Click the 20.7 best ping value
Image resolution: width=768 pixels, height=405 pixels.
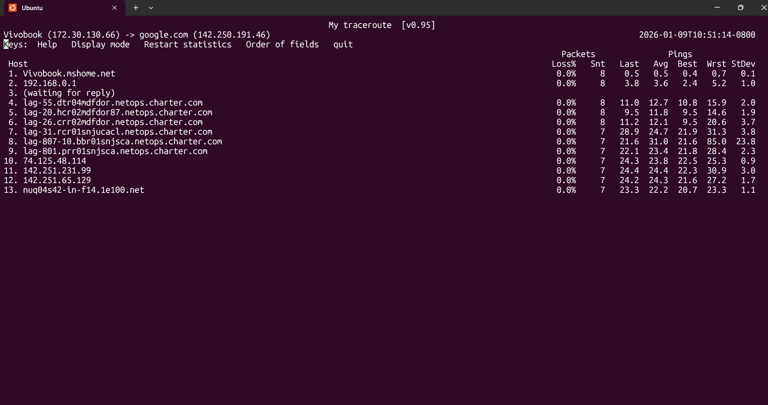pyautogui.click(x=687, y=190)
